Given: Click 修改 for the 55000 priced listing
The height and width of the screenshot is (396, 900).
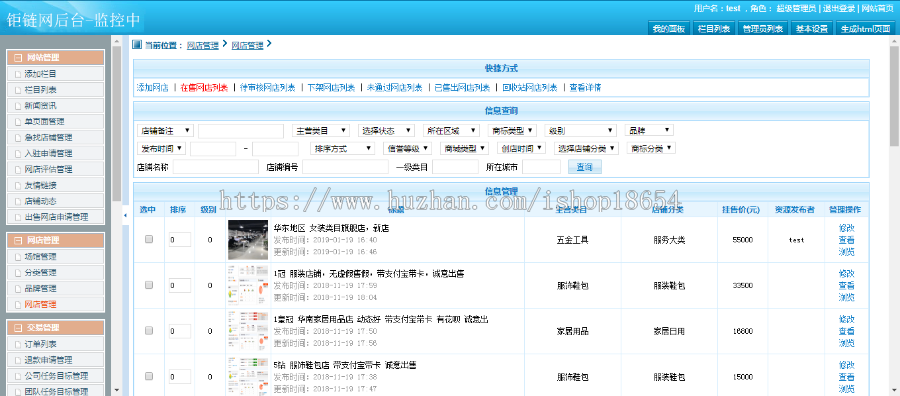Looking at the screenshot, I should pos(846,228).
